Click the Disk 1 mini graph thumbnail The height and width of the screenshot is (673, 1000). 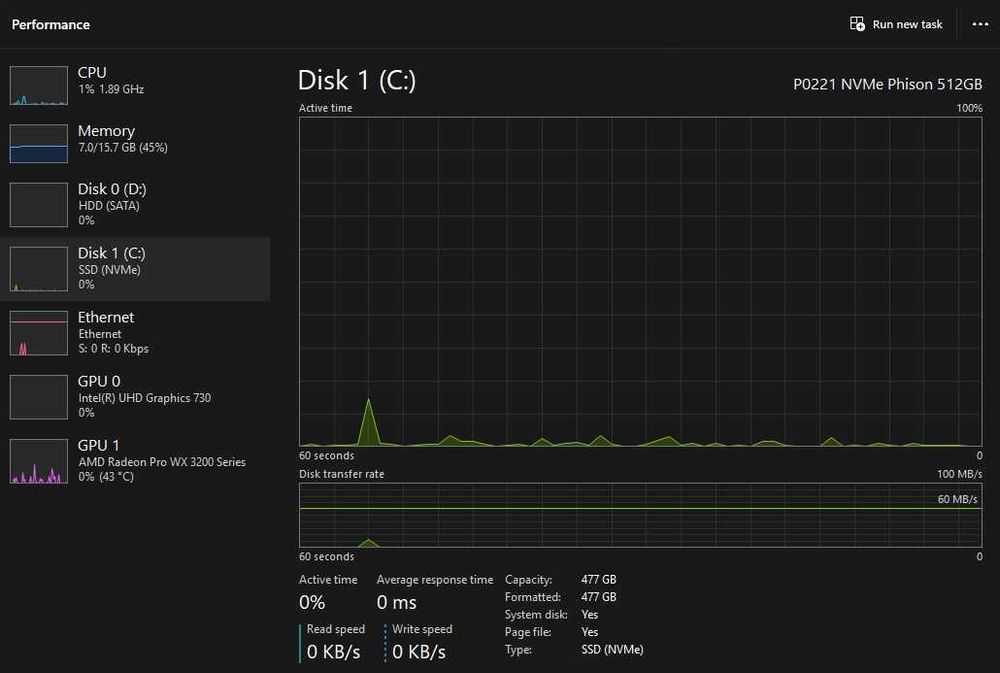pyautogui.click(x=39, y=269)
